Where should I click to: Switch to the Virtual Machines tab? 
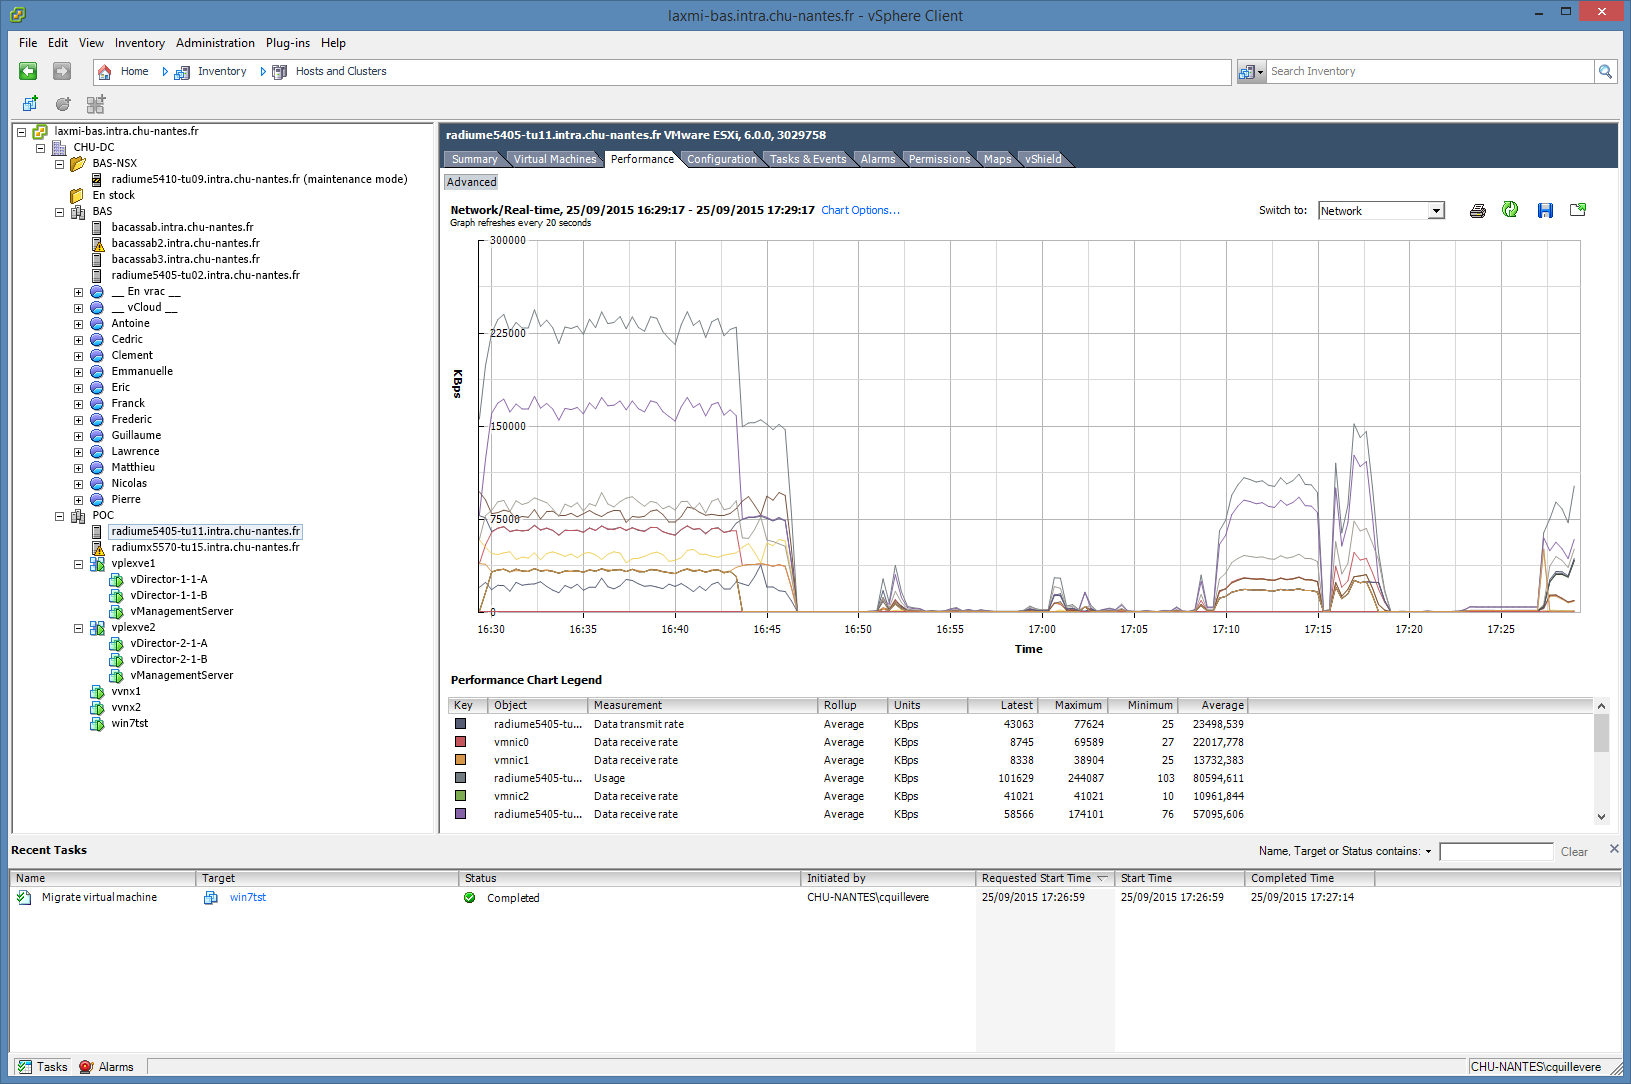point(554,159)
